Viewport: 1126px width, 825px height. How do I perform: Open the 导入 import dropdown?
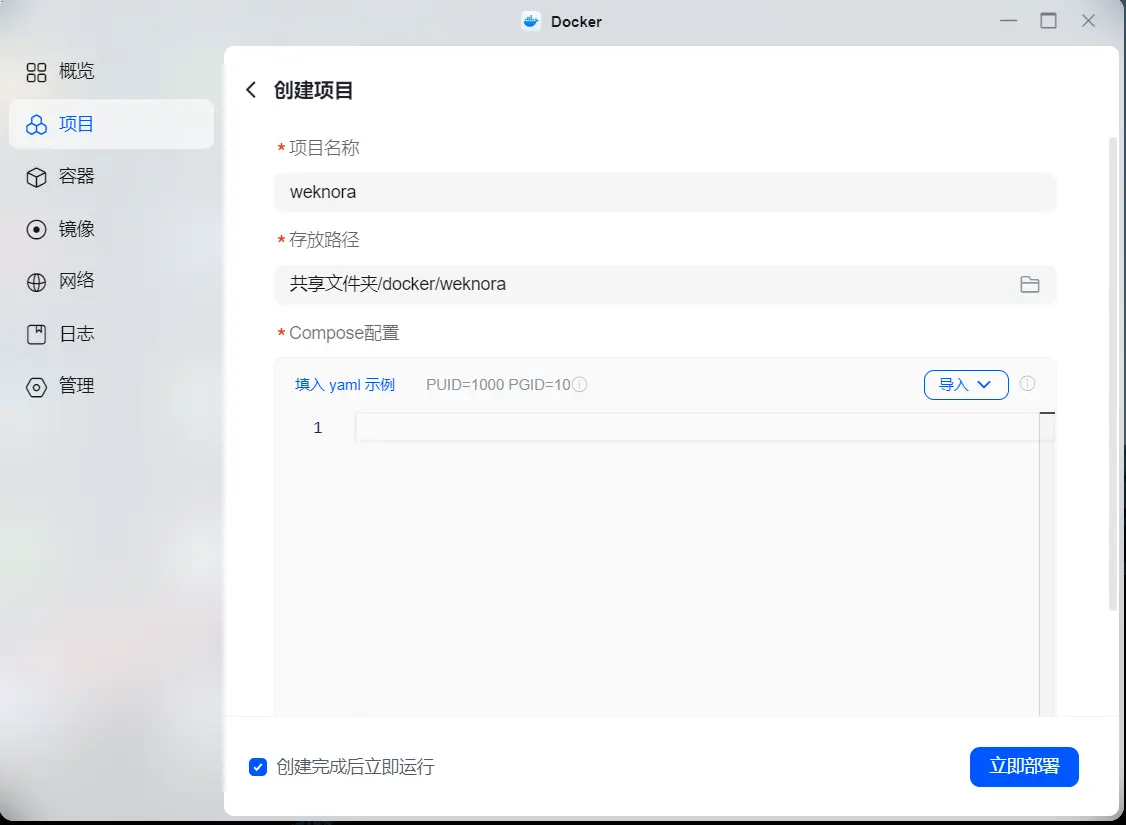coord(966,385)
